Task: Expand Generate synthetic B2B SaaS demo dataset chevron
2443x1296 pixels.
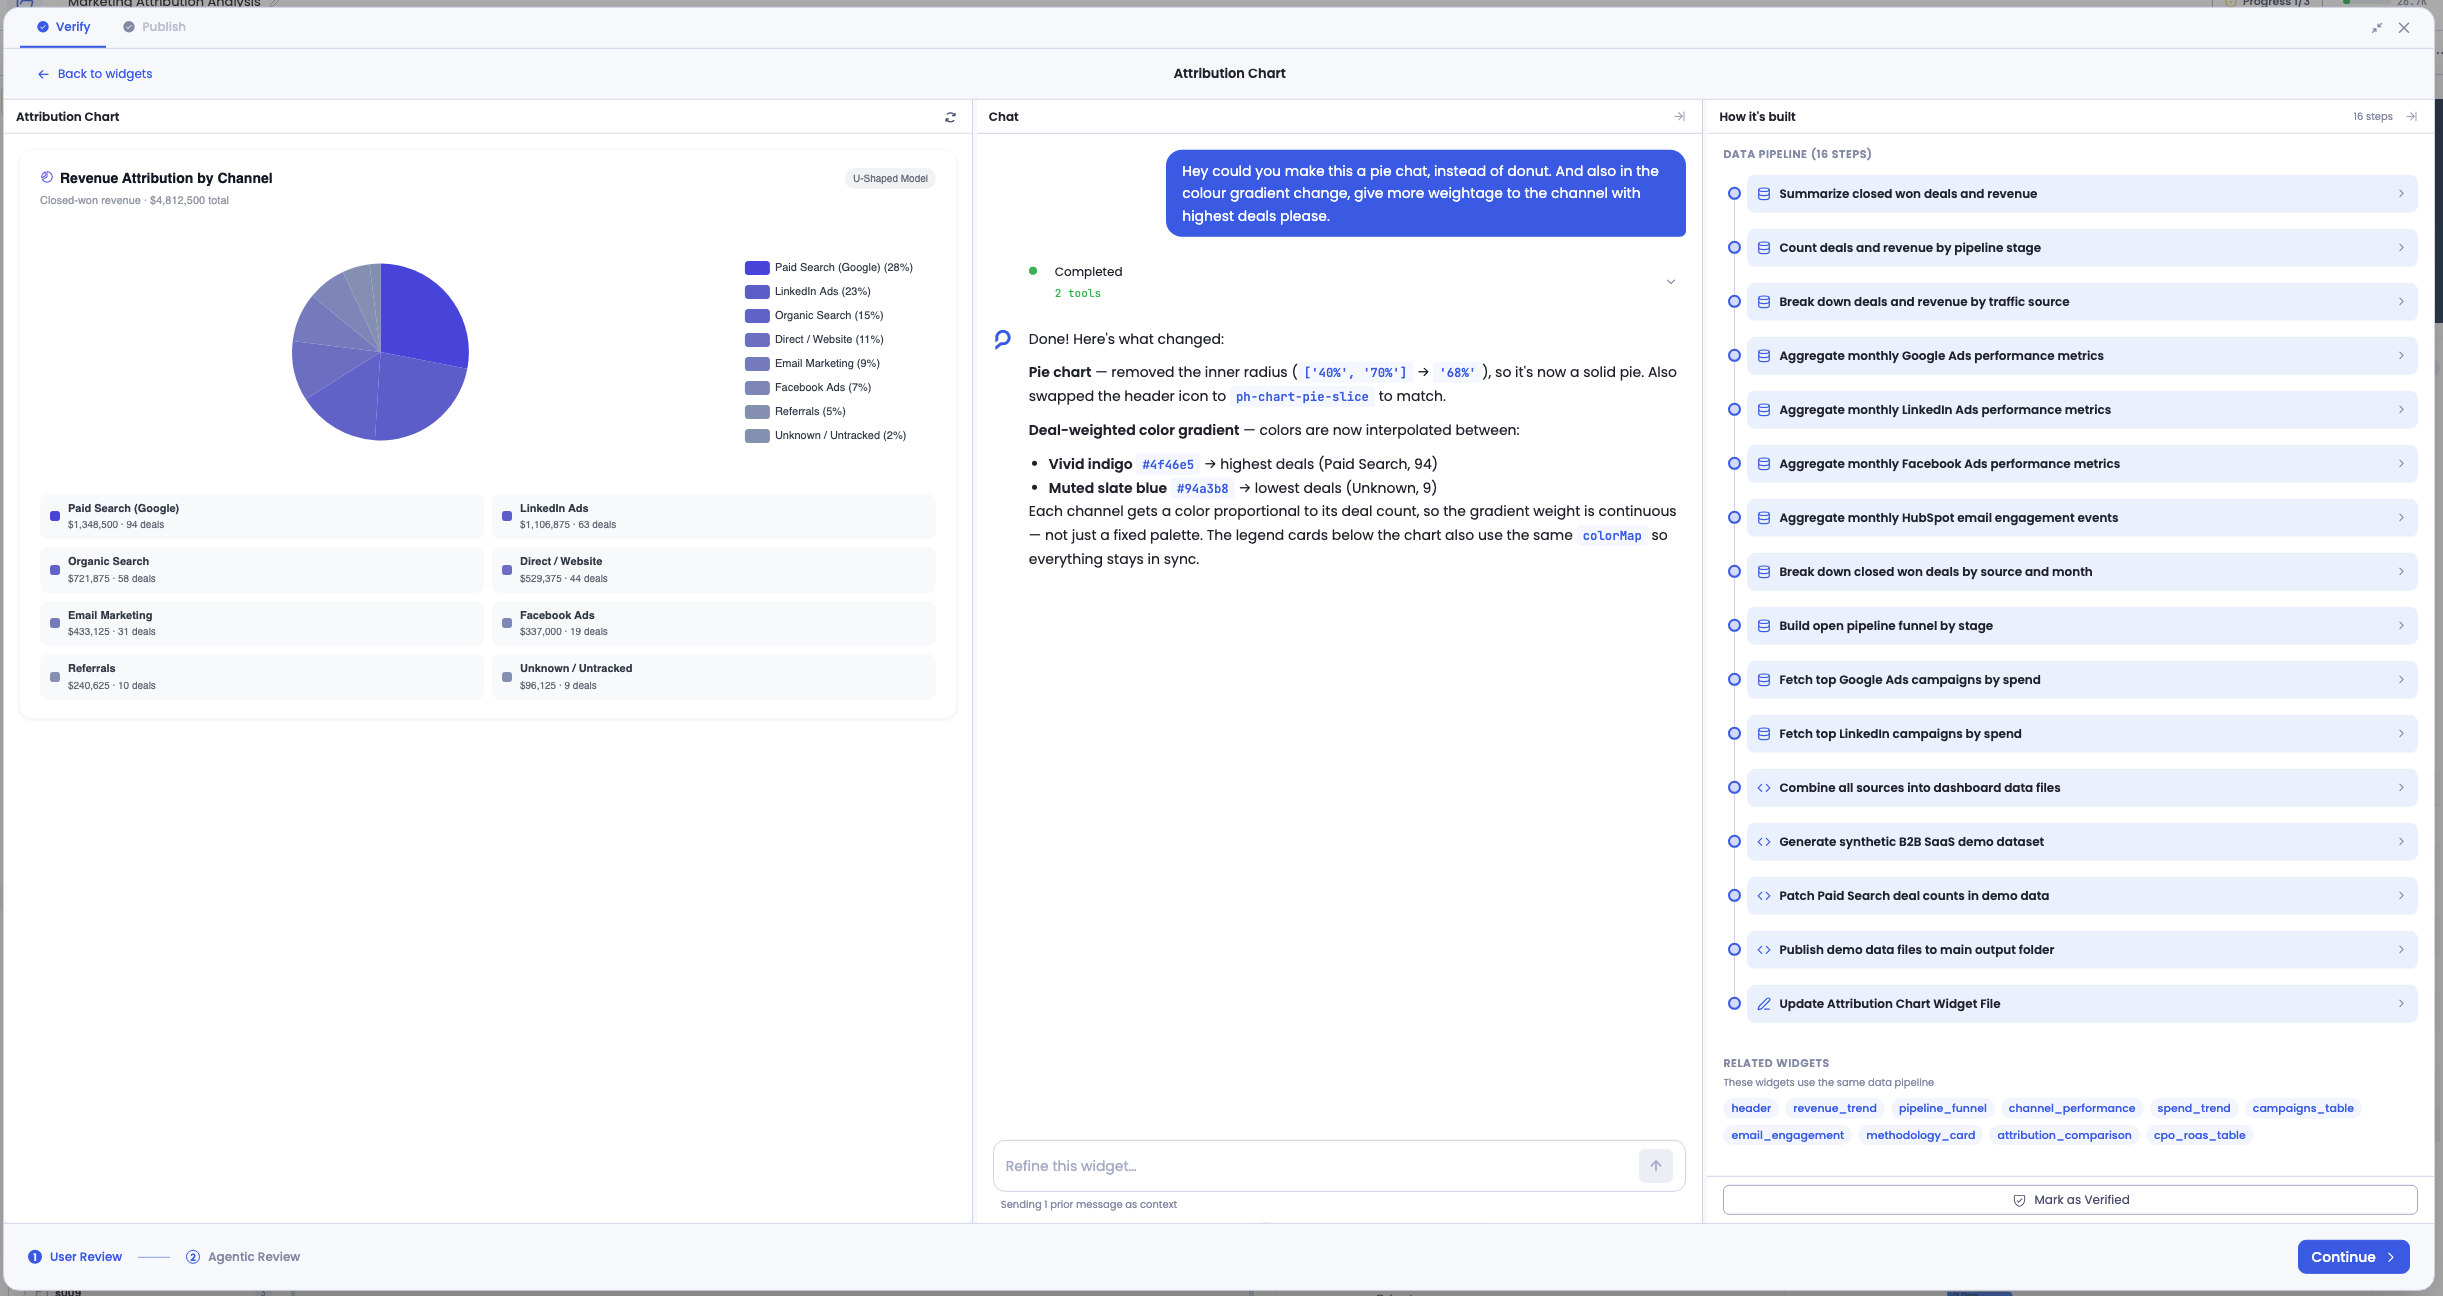Action: 2401,842
